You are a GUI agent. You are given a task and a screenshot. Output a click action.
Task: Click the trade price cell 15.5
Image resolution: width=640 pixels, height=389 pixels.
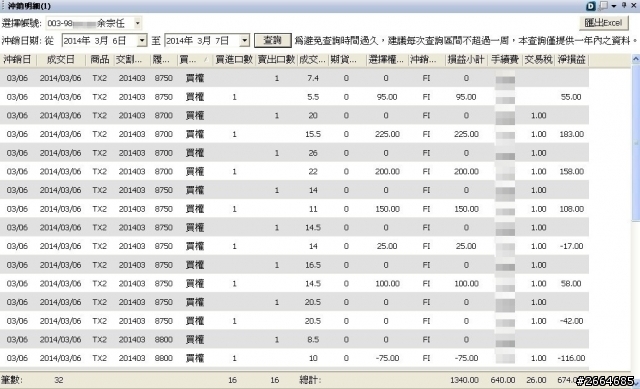[313, 134]
